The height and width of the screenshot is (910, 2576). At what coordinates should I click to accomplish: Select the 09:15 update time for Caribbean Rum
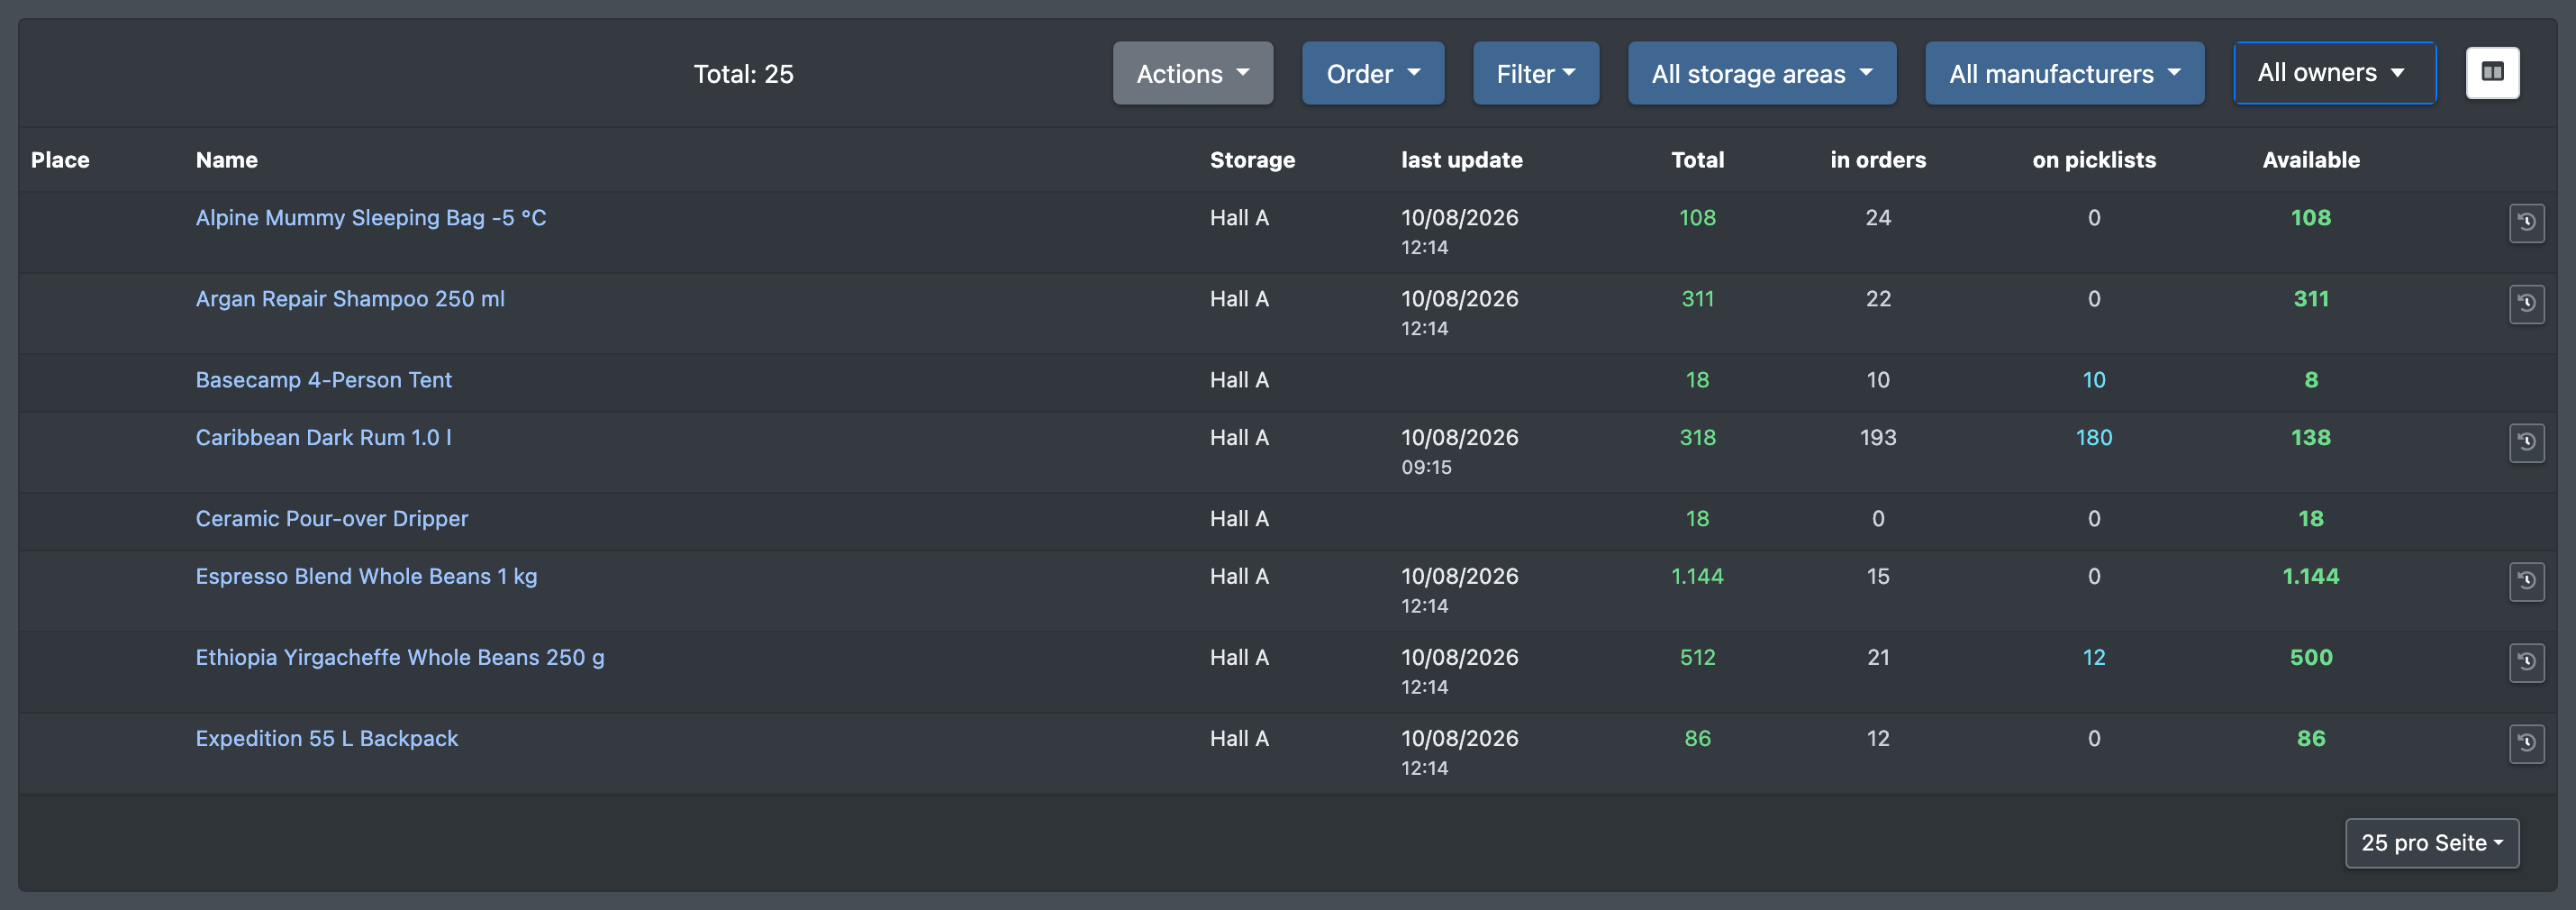click(x=1426, y=467)
